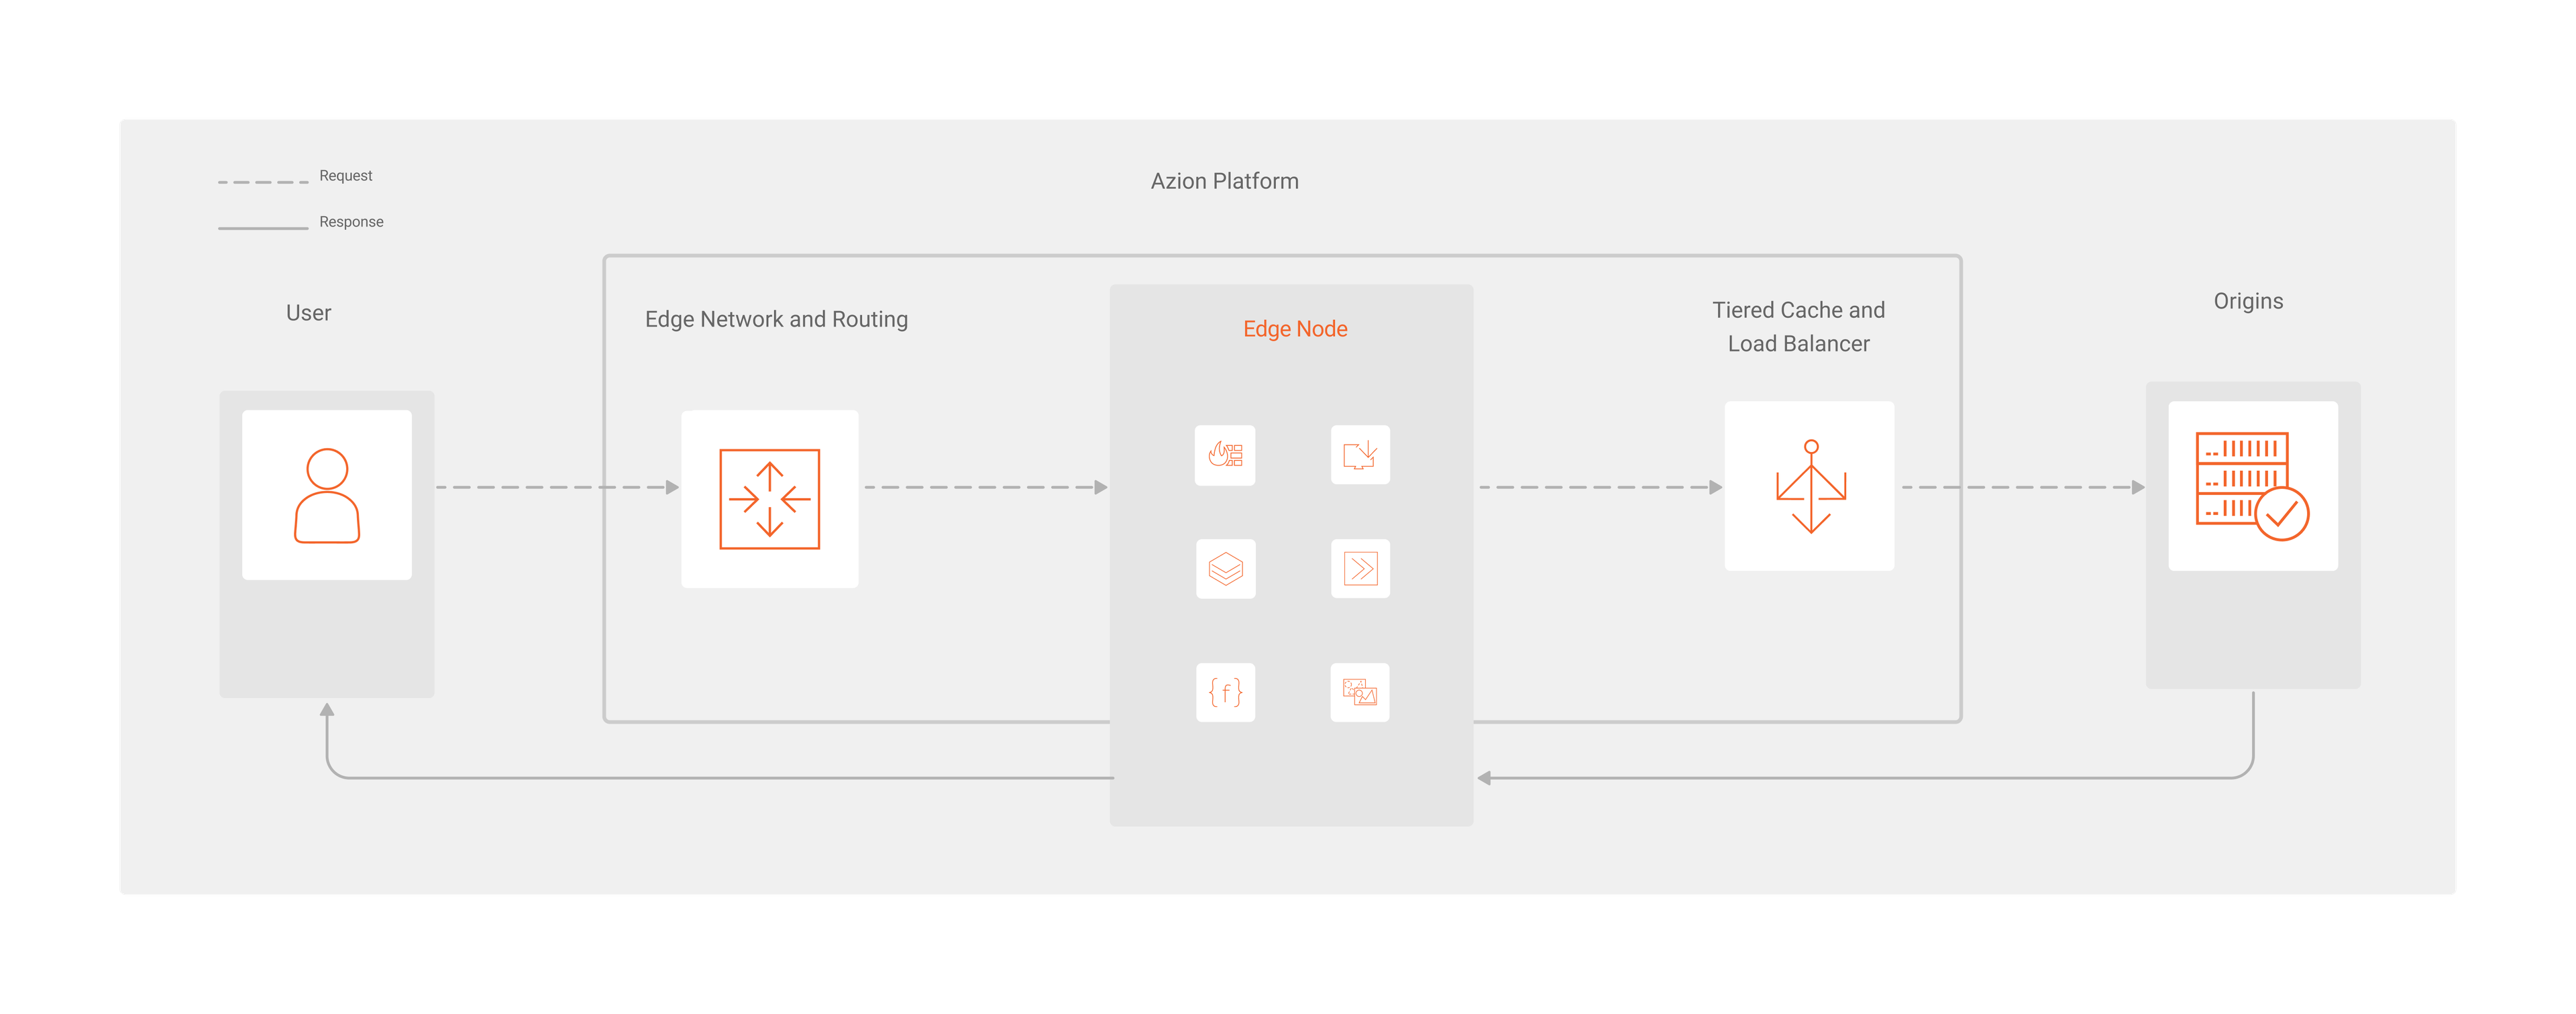Open the Edge Firewall flame icon
Image resolution: width=2576 pixels, height=1014 pixels.
[1225, 455]
